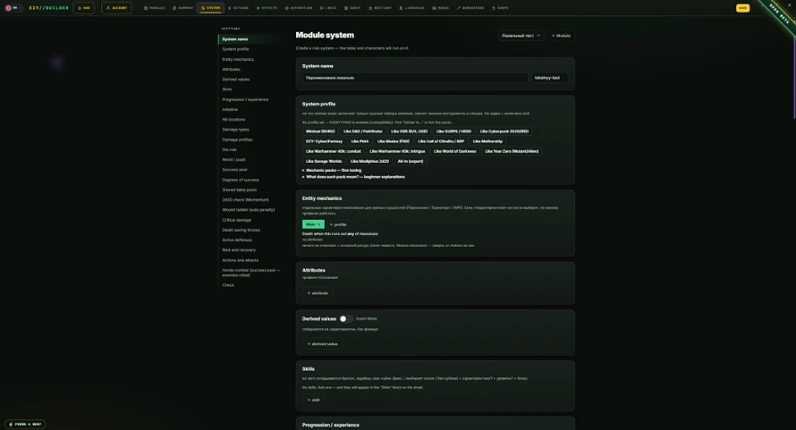Screen dimensions: 796x430
Task: Jump to Horde combat section in sidebar
Action: (251, 273)
